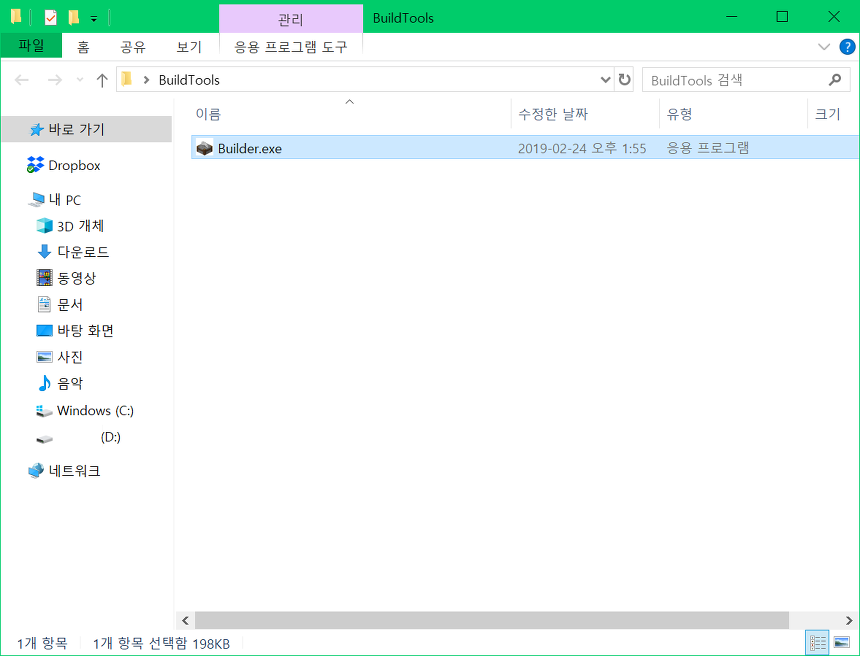
Task: Click the 1개 항목 선택함 198KB status text
Action: 161,643
